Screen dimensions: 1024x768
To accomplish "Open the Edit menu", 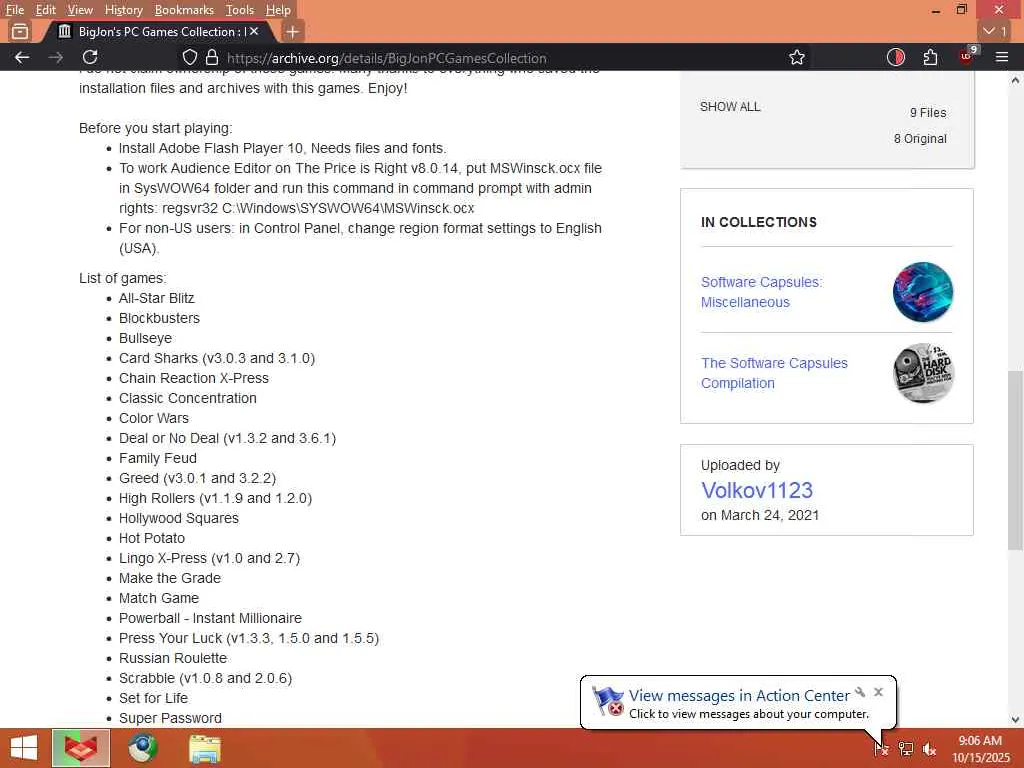I will pyautogui.click(x=45, y=10).
